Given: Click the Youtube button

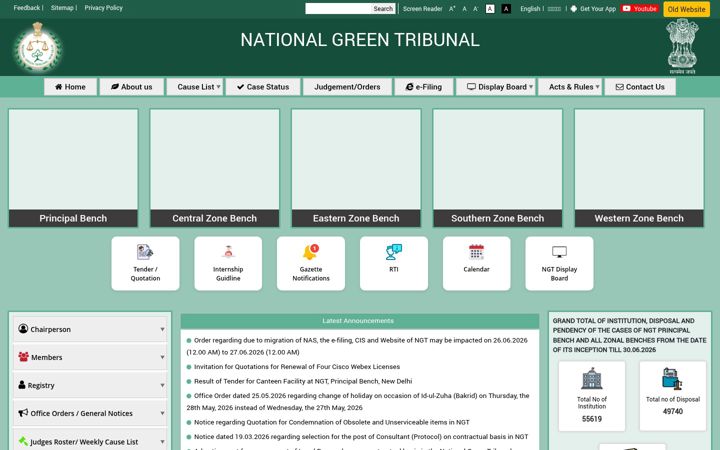Looking at the screenshot, I should coord(640,9).
